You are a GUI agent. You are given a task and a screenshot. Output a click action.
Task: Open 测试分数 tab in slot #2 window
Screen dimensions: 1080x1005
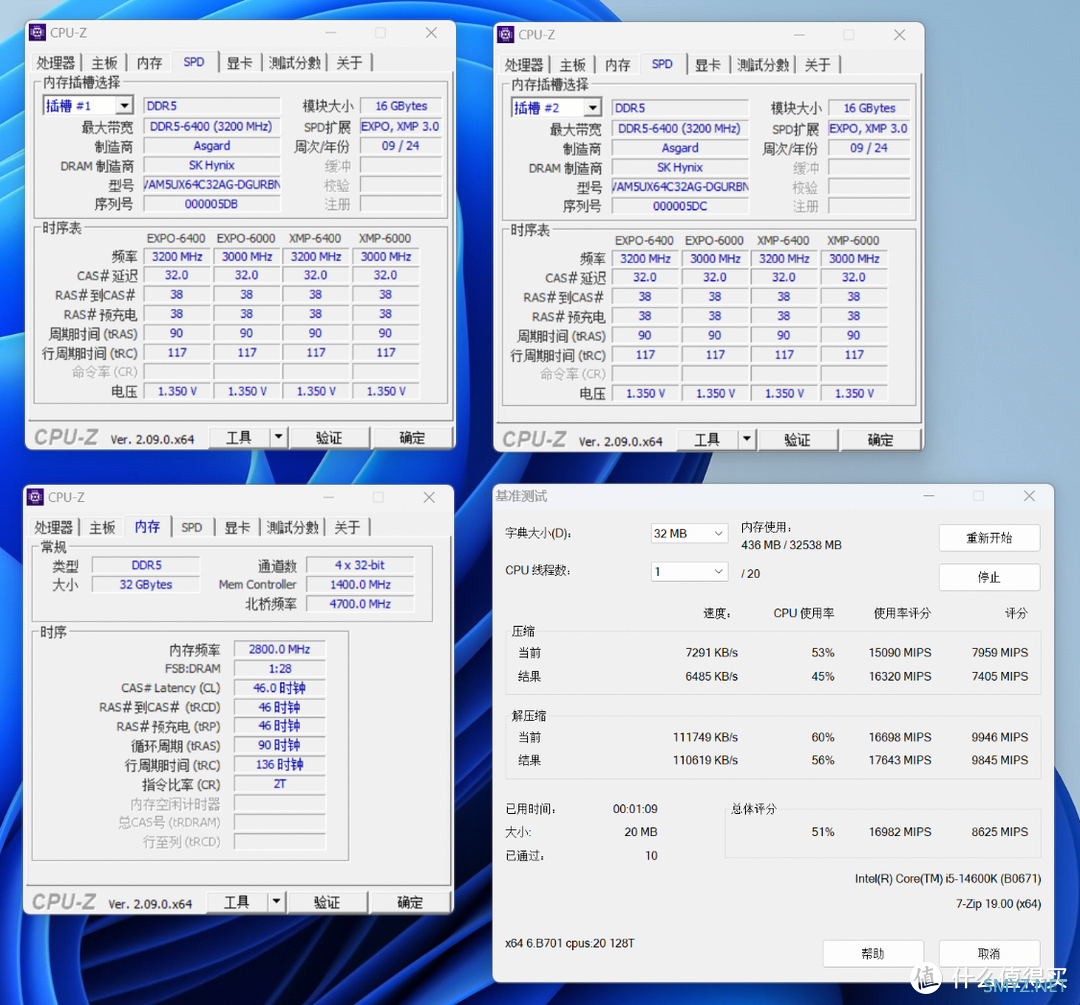pyautogui.click(x=763, y=65)
